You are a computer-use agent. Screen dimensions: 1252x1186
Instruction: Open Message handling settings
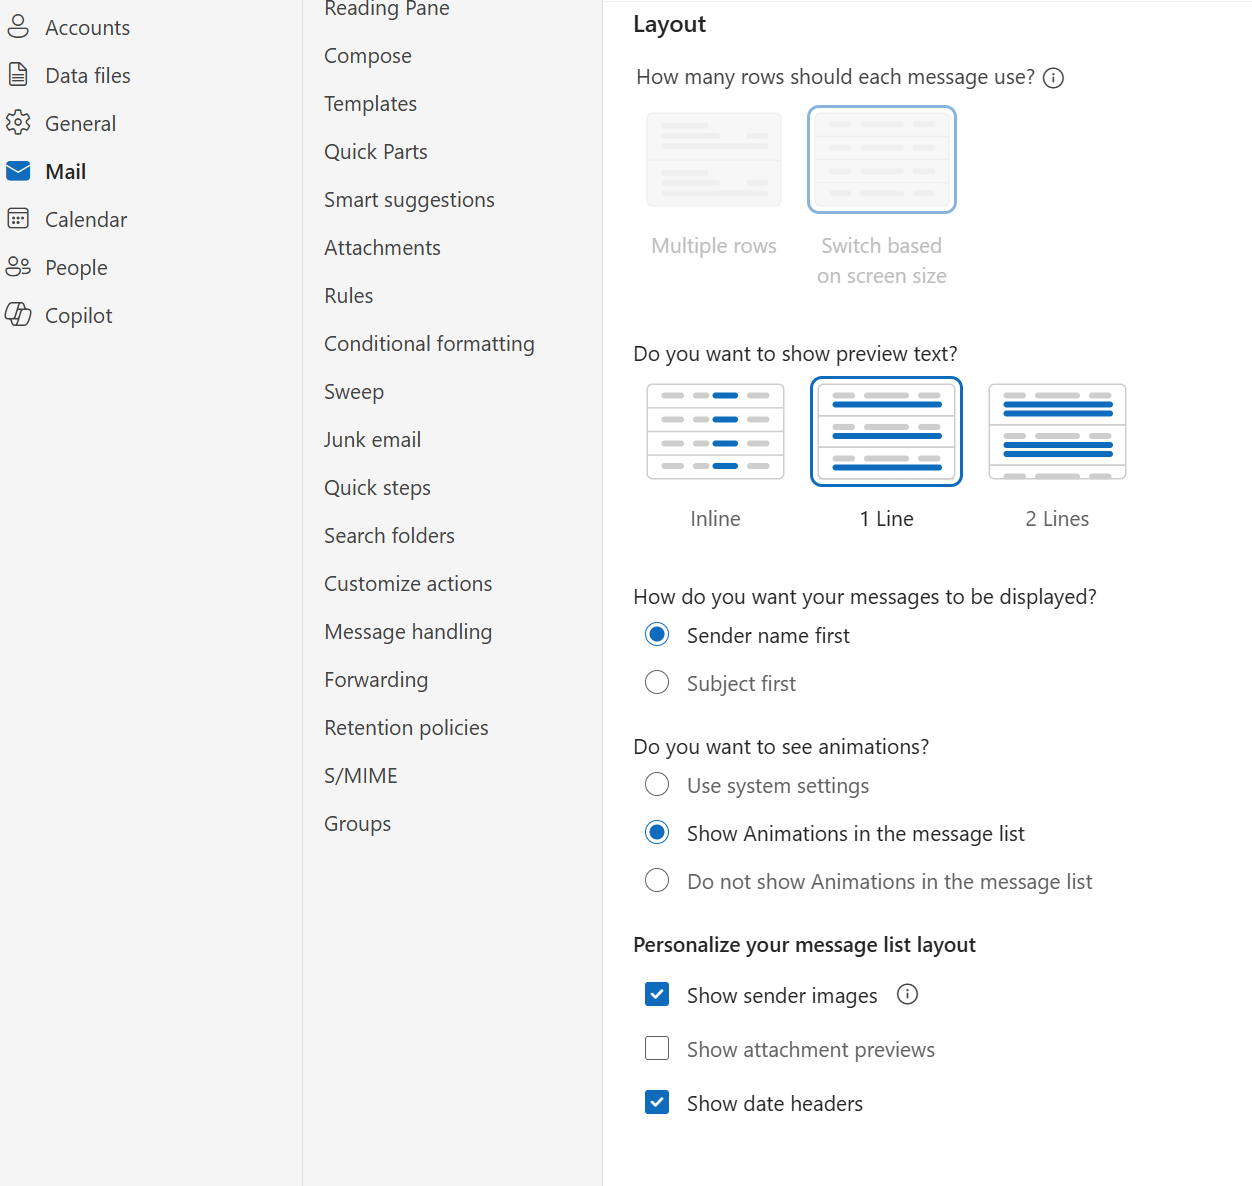point(408,632)
